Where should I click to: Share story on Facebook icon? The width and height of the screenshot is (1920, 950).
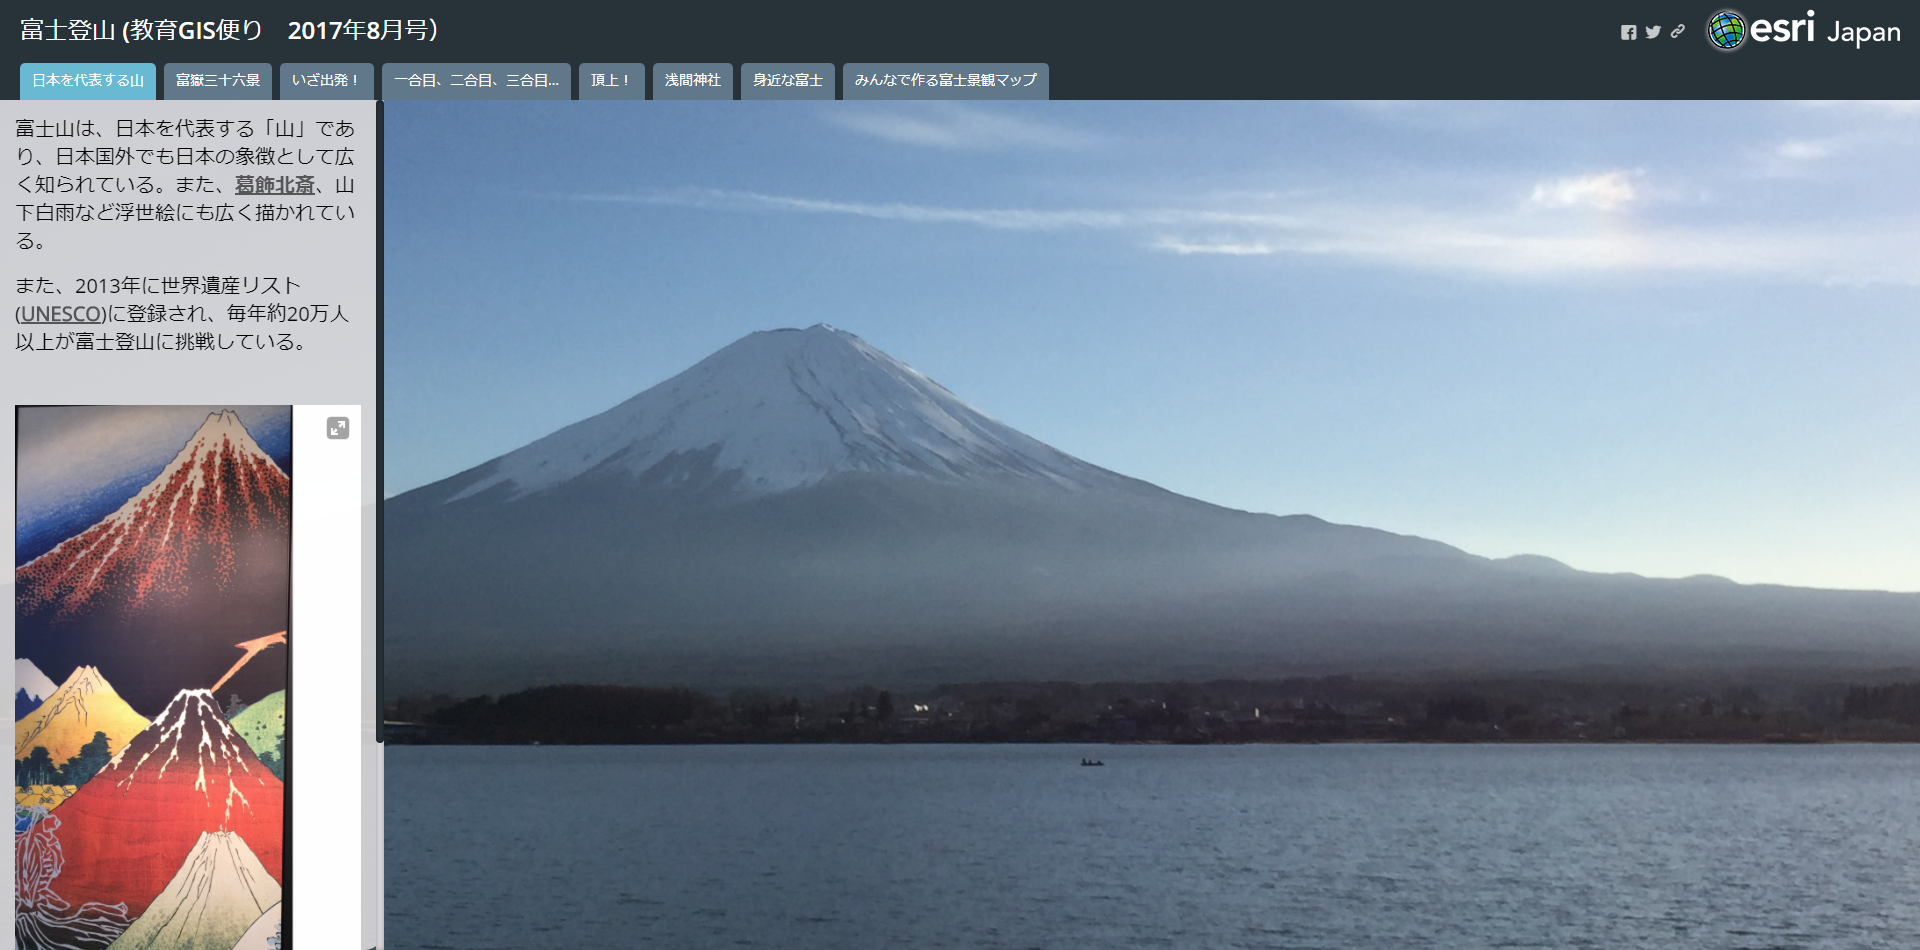coord(1628,32)
